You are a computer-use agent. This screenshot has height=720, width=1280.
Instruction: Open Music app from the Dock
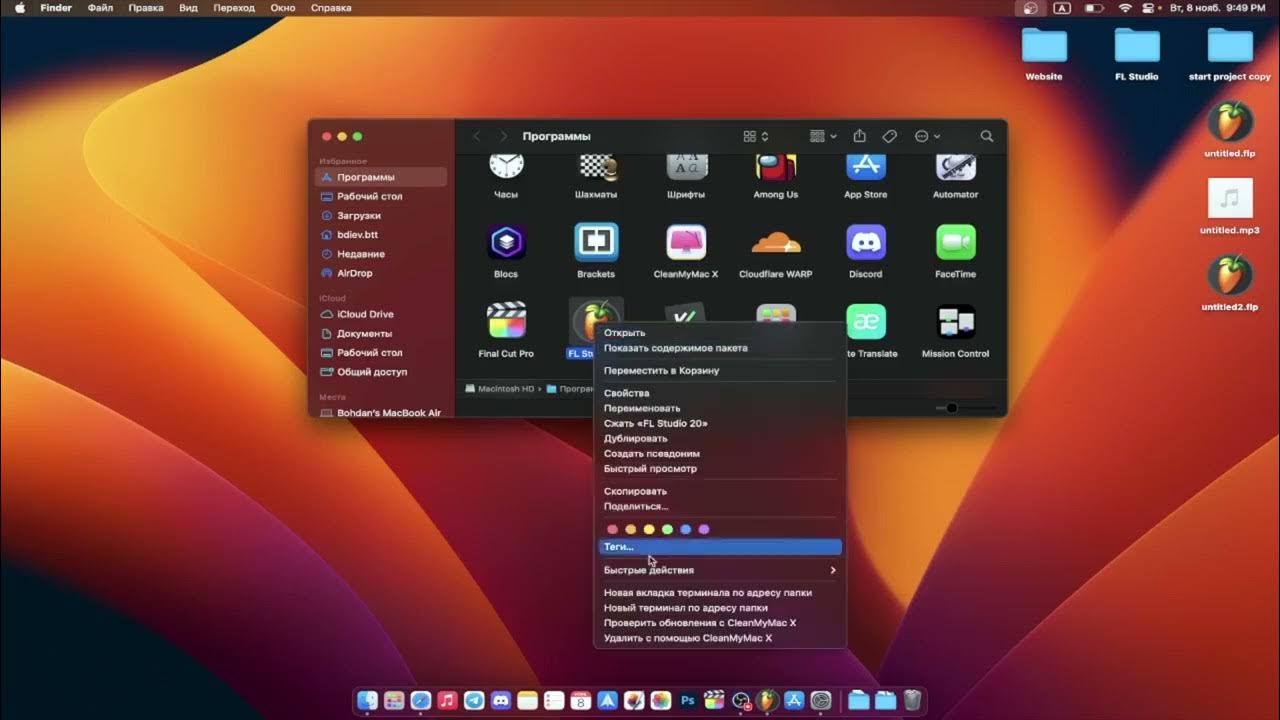pyautogui.click(x=448, y=701)
